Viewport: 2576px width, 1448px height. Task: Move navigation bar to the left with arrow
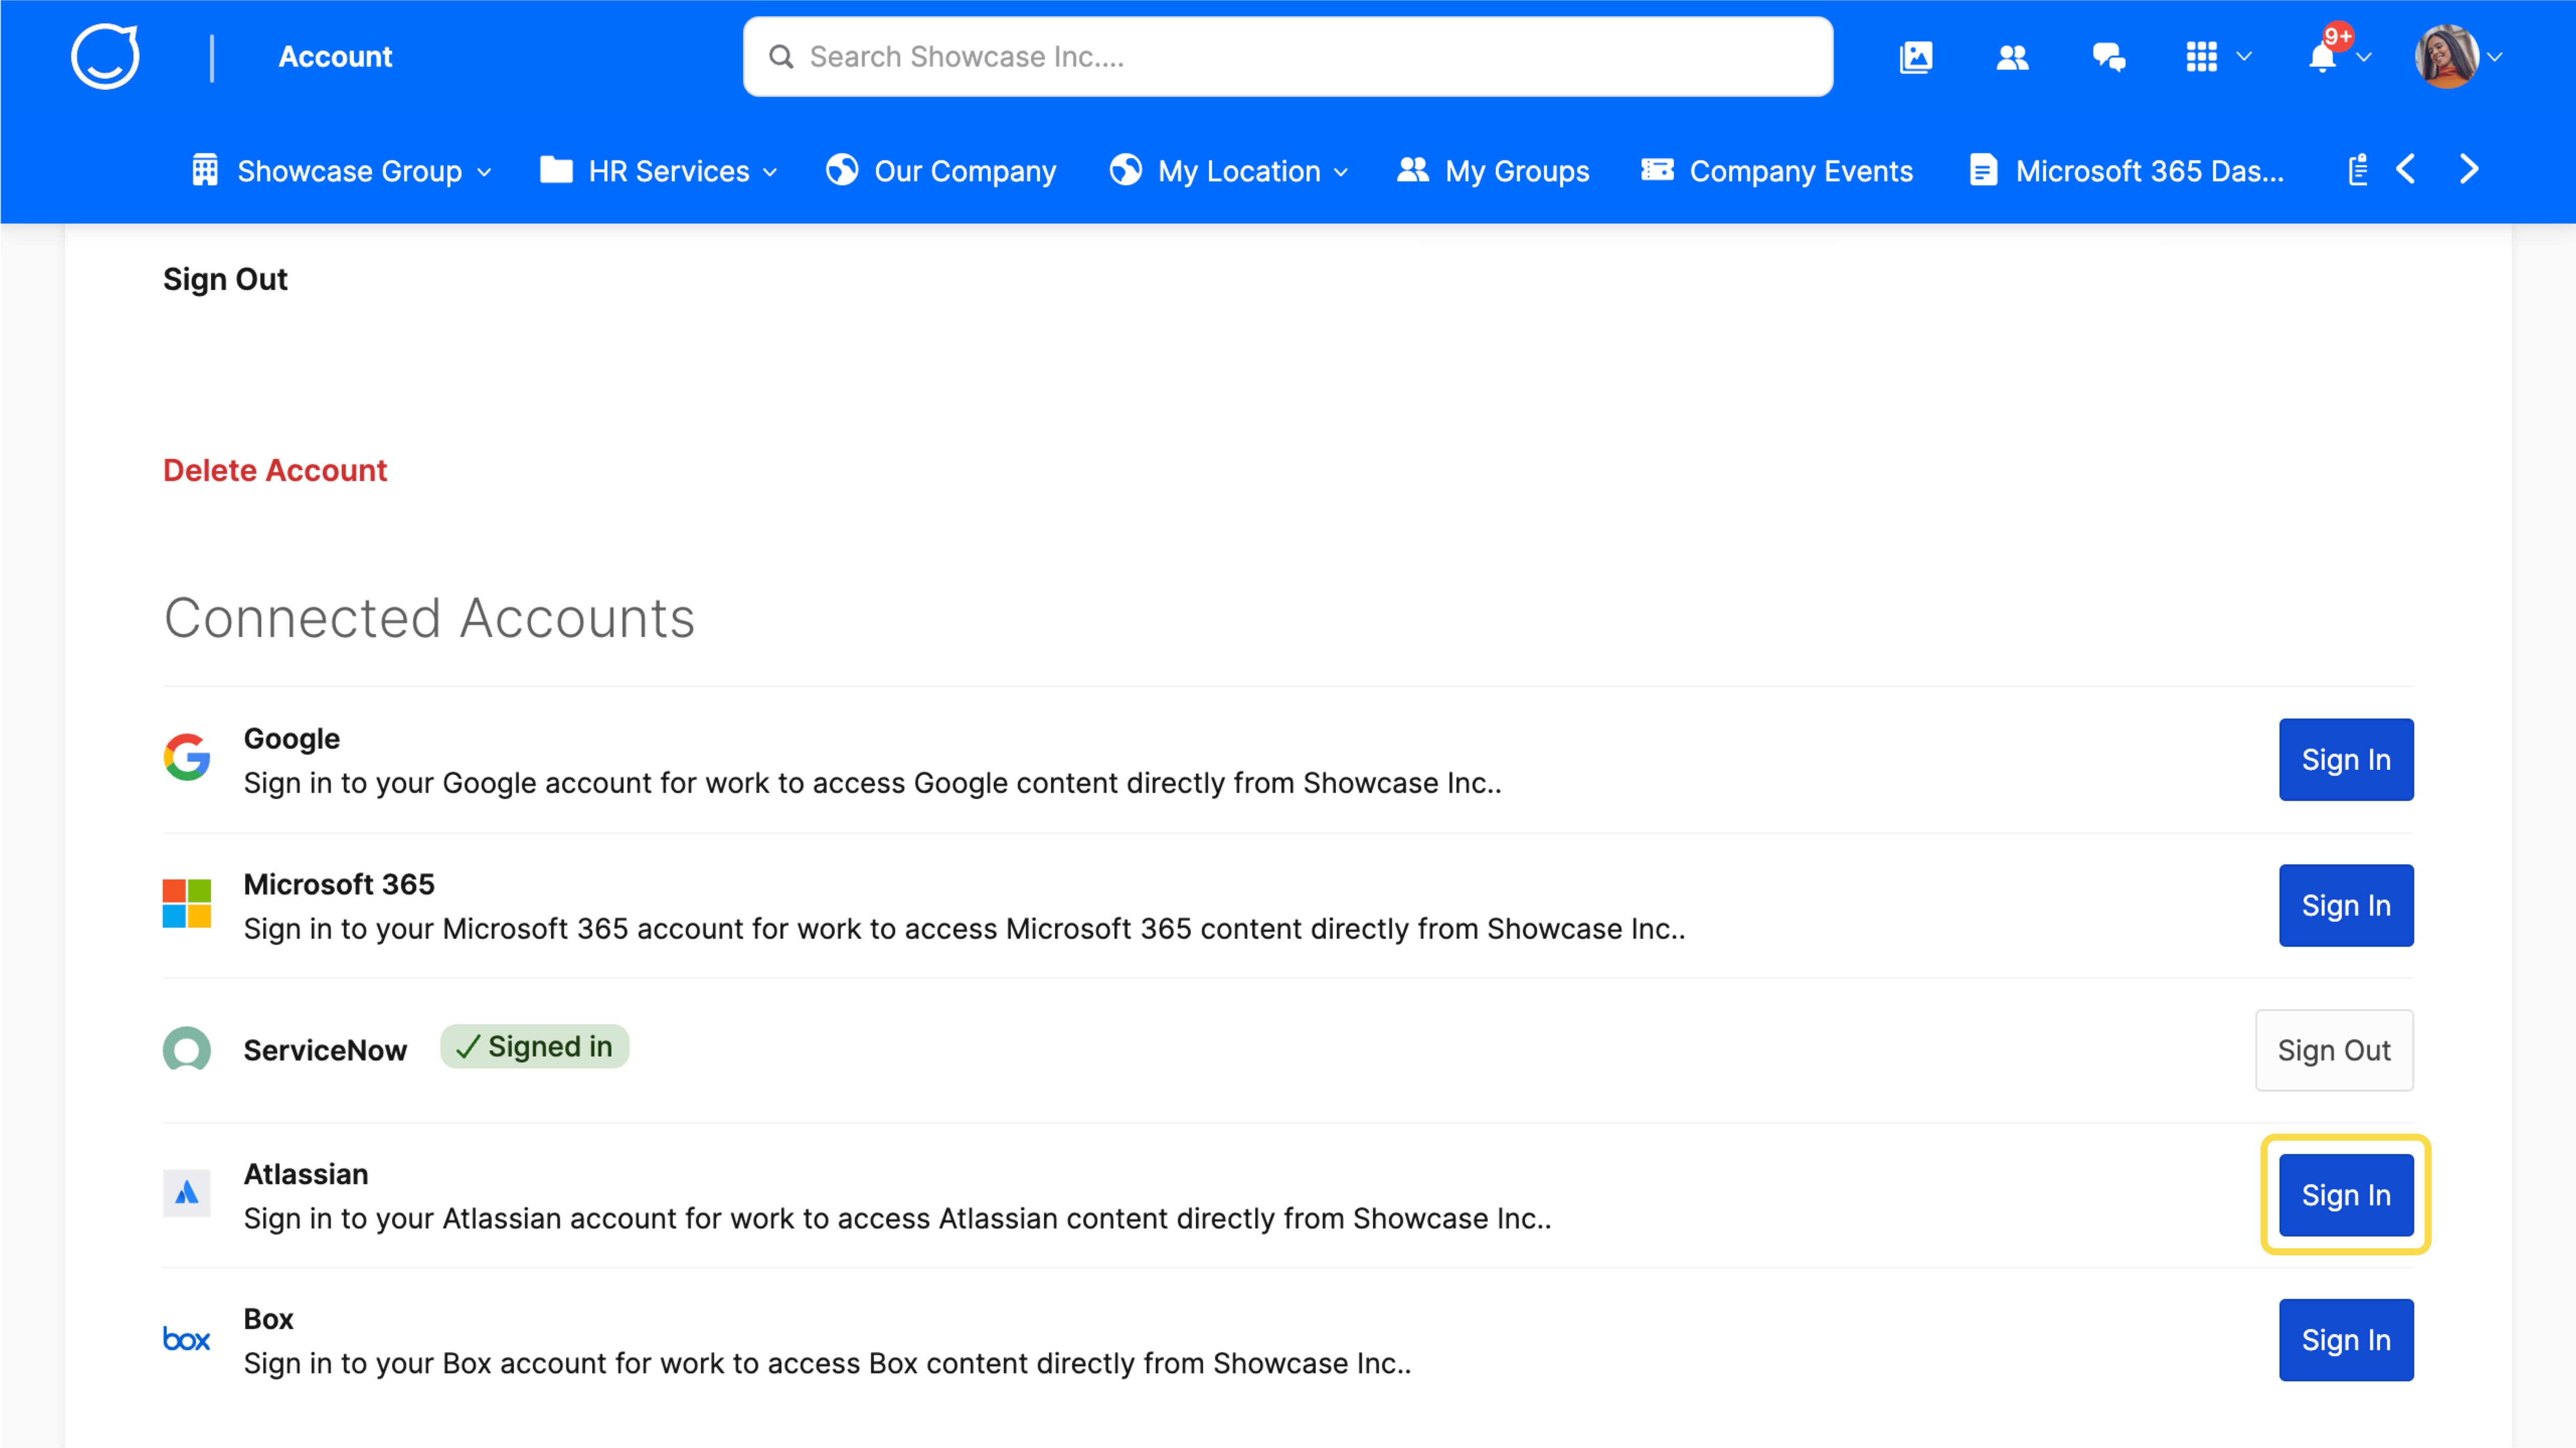point(2406,169)
